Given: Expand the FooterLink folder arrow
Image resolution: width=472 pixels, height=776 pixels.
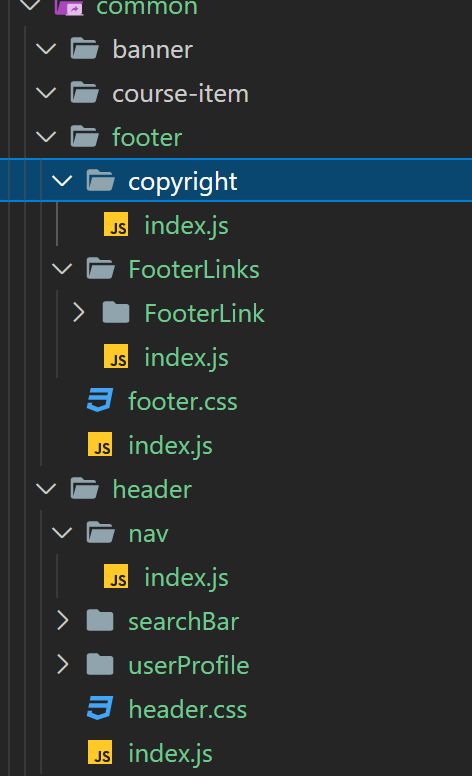Looking at the screenshot, I should click(79, 313).
